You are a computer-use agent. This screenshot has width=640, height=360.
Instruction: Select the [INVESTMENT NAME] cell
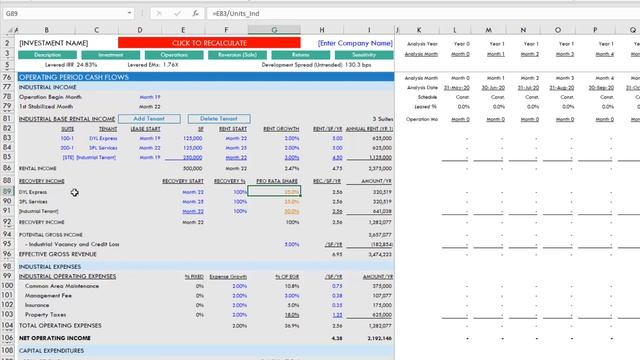click(x=53, y=43)
